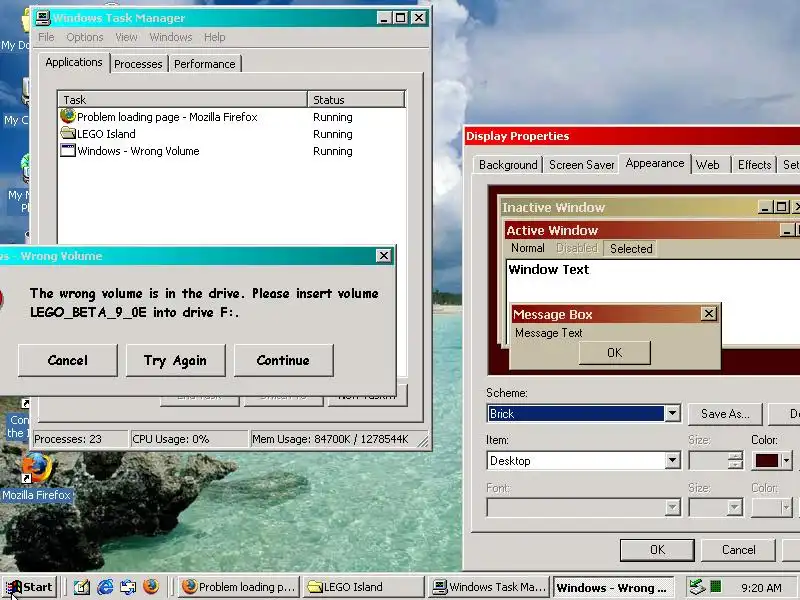Screen dimensions: 800x600
Task: Select the Appearance tab in Display Properties
Action: click(x=655, y=164)
